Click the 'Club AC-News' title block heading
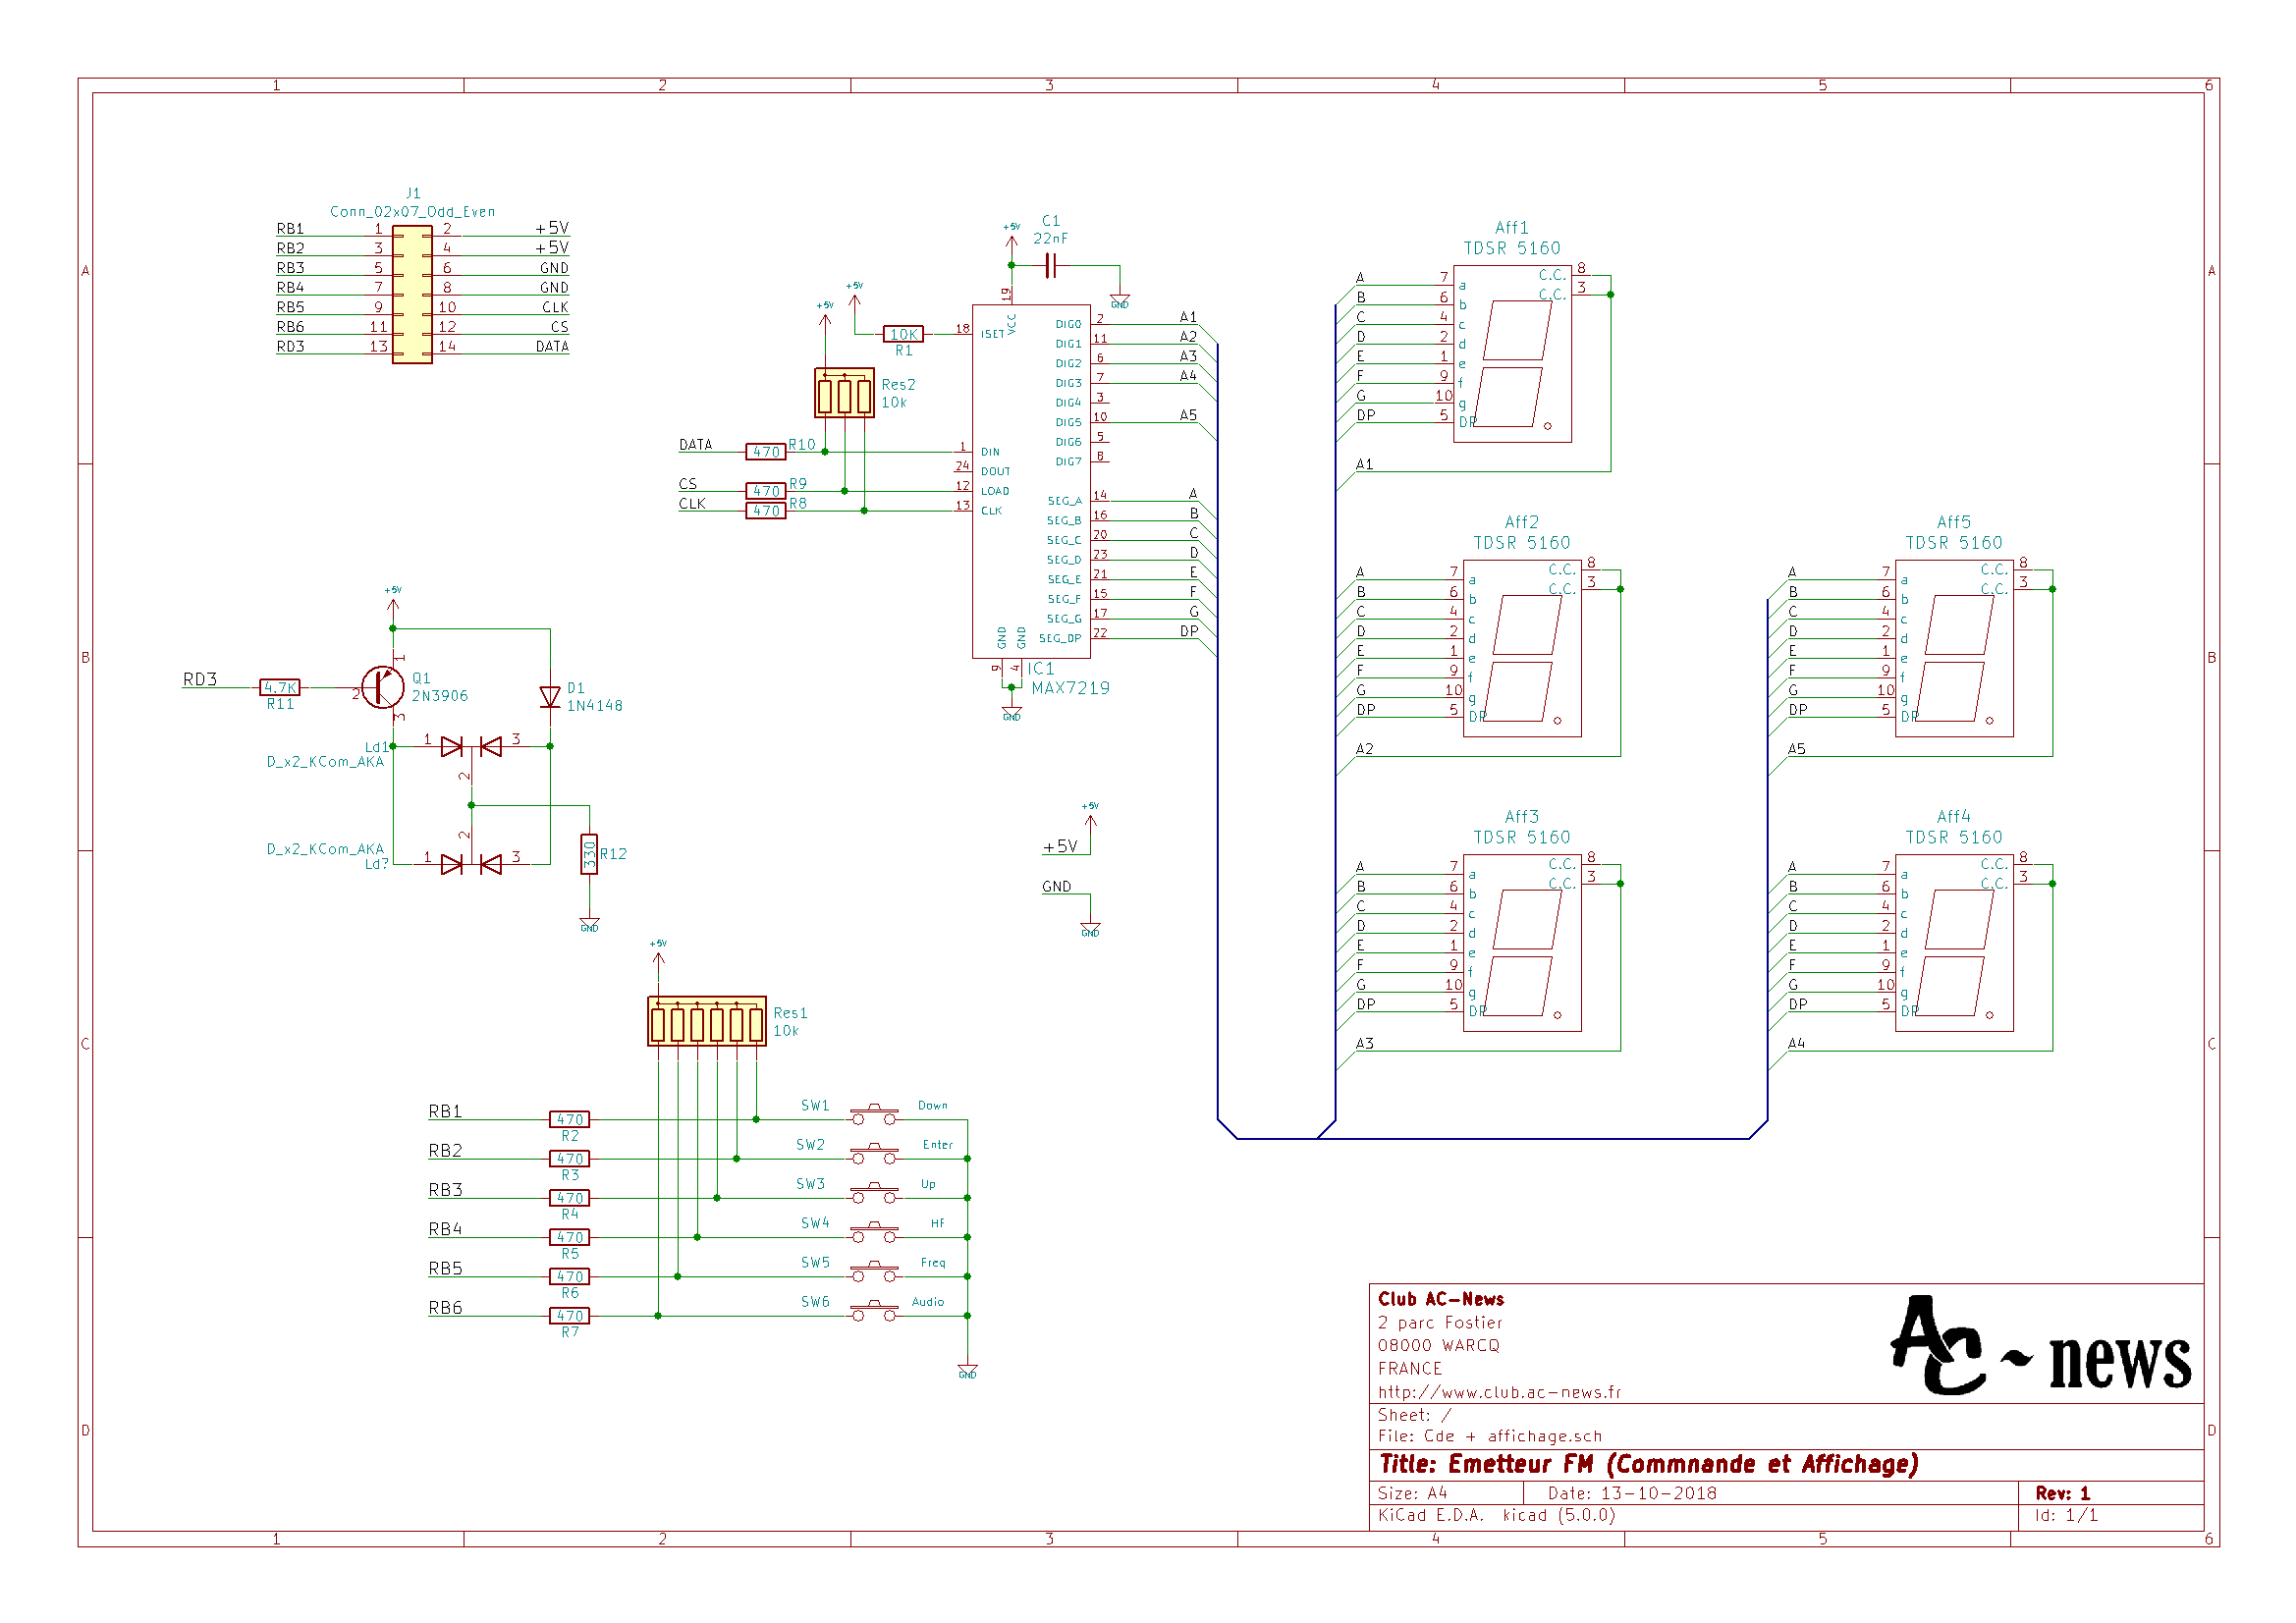 [x=1441, y=1299]
